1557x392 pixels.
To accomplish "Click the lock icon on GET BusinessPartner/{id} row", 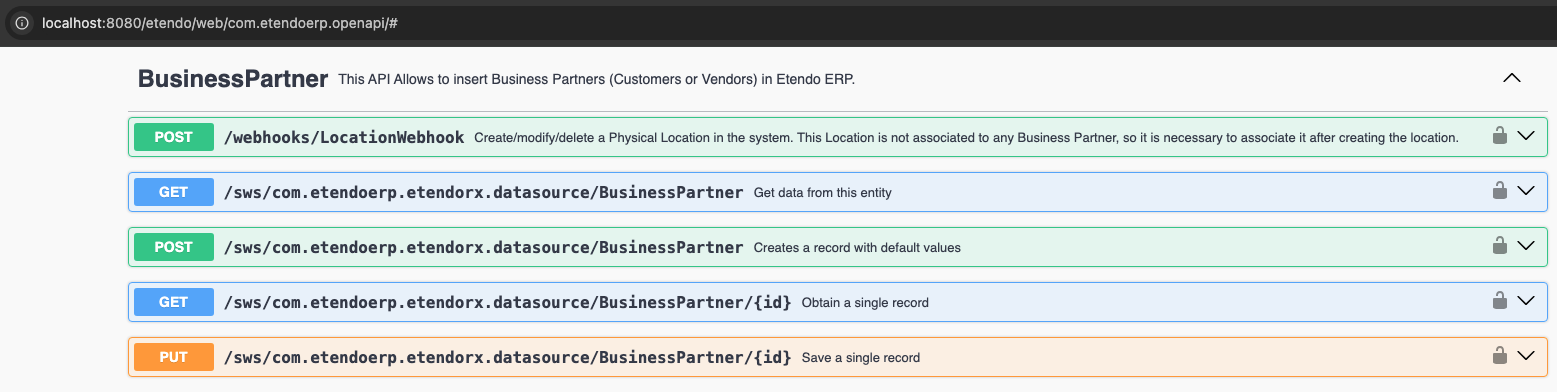I will click(x=1499, y=301).
